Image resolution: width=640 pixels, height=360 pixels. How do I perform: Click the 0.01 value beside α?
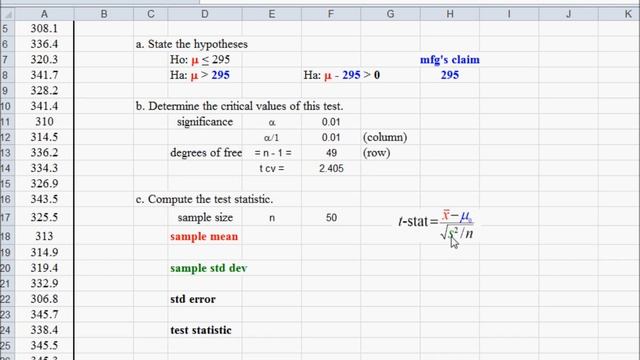(x=331, y=122)
